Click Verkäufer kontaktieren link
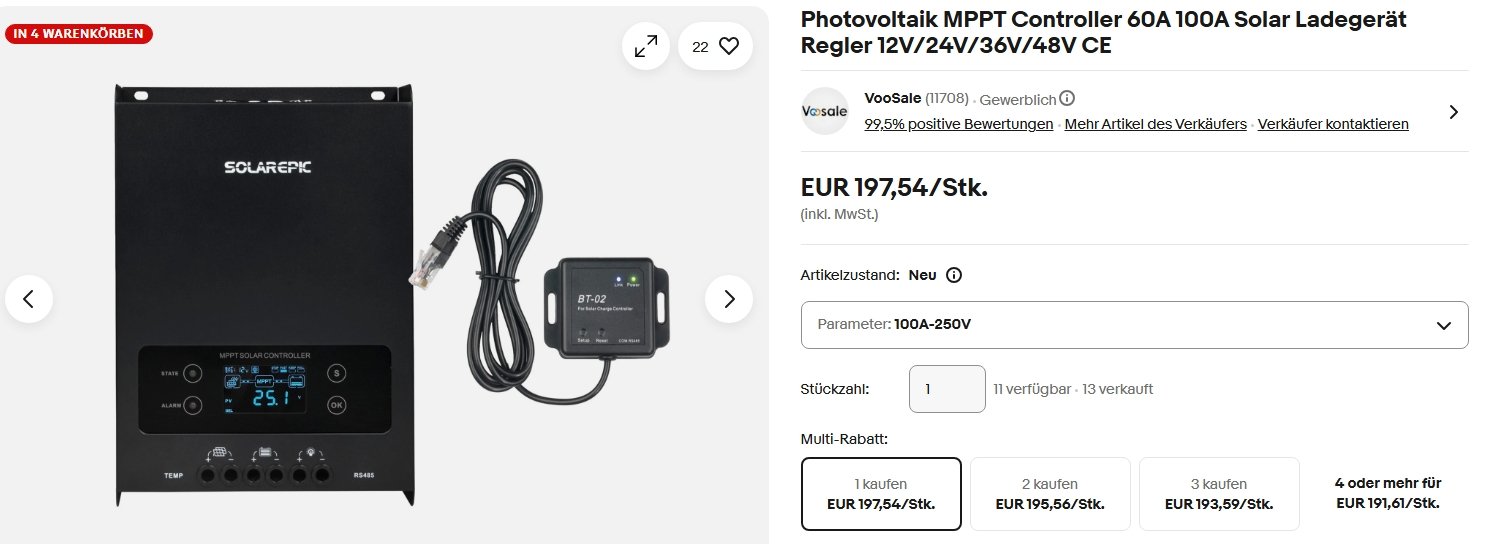This screenshot has width=1504, height=544. point(1332,124)
